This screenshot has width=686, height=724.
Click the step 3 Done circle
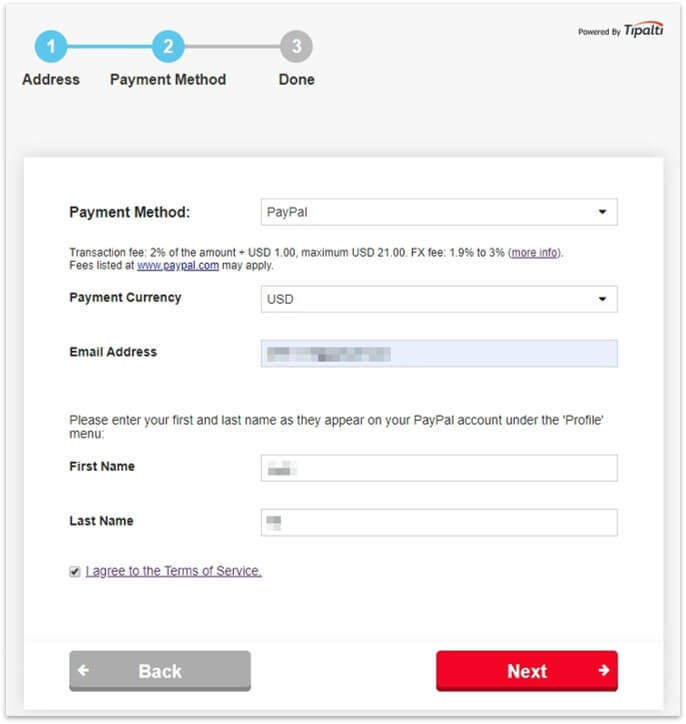[296, 46]
